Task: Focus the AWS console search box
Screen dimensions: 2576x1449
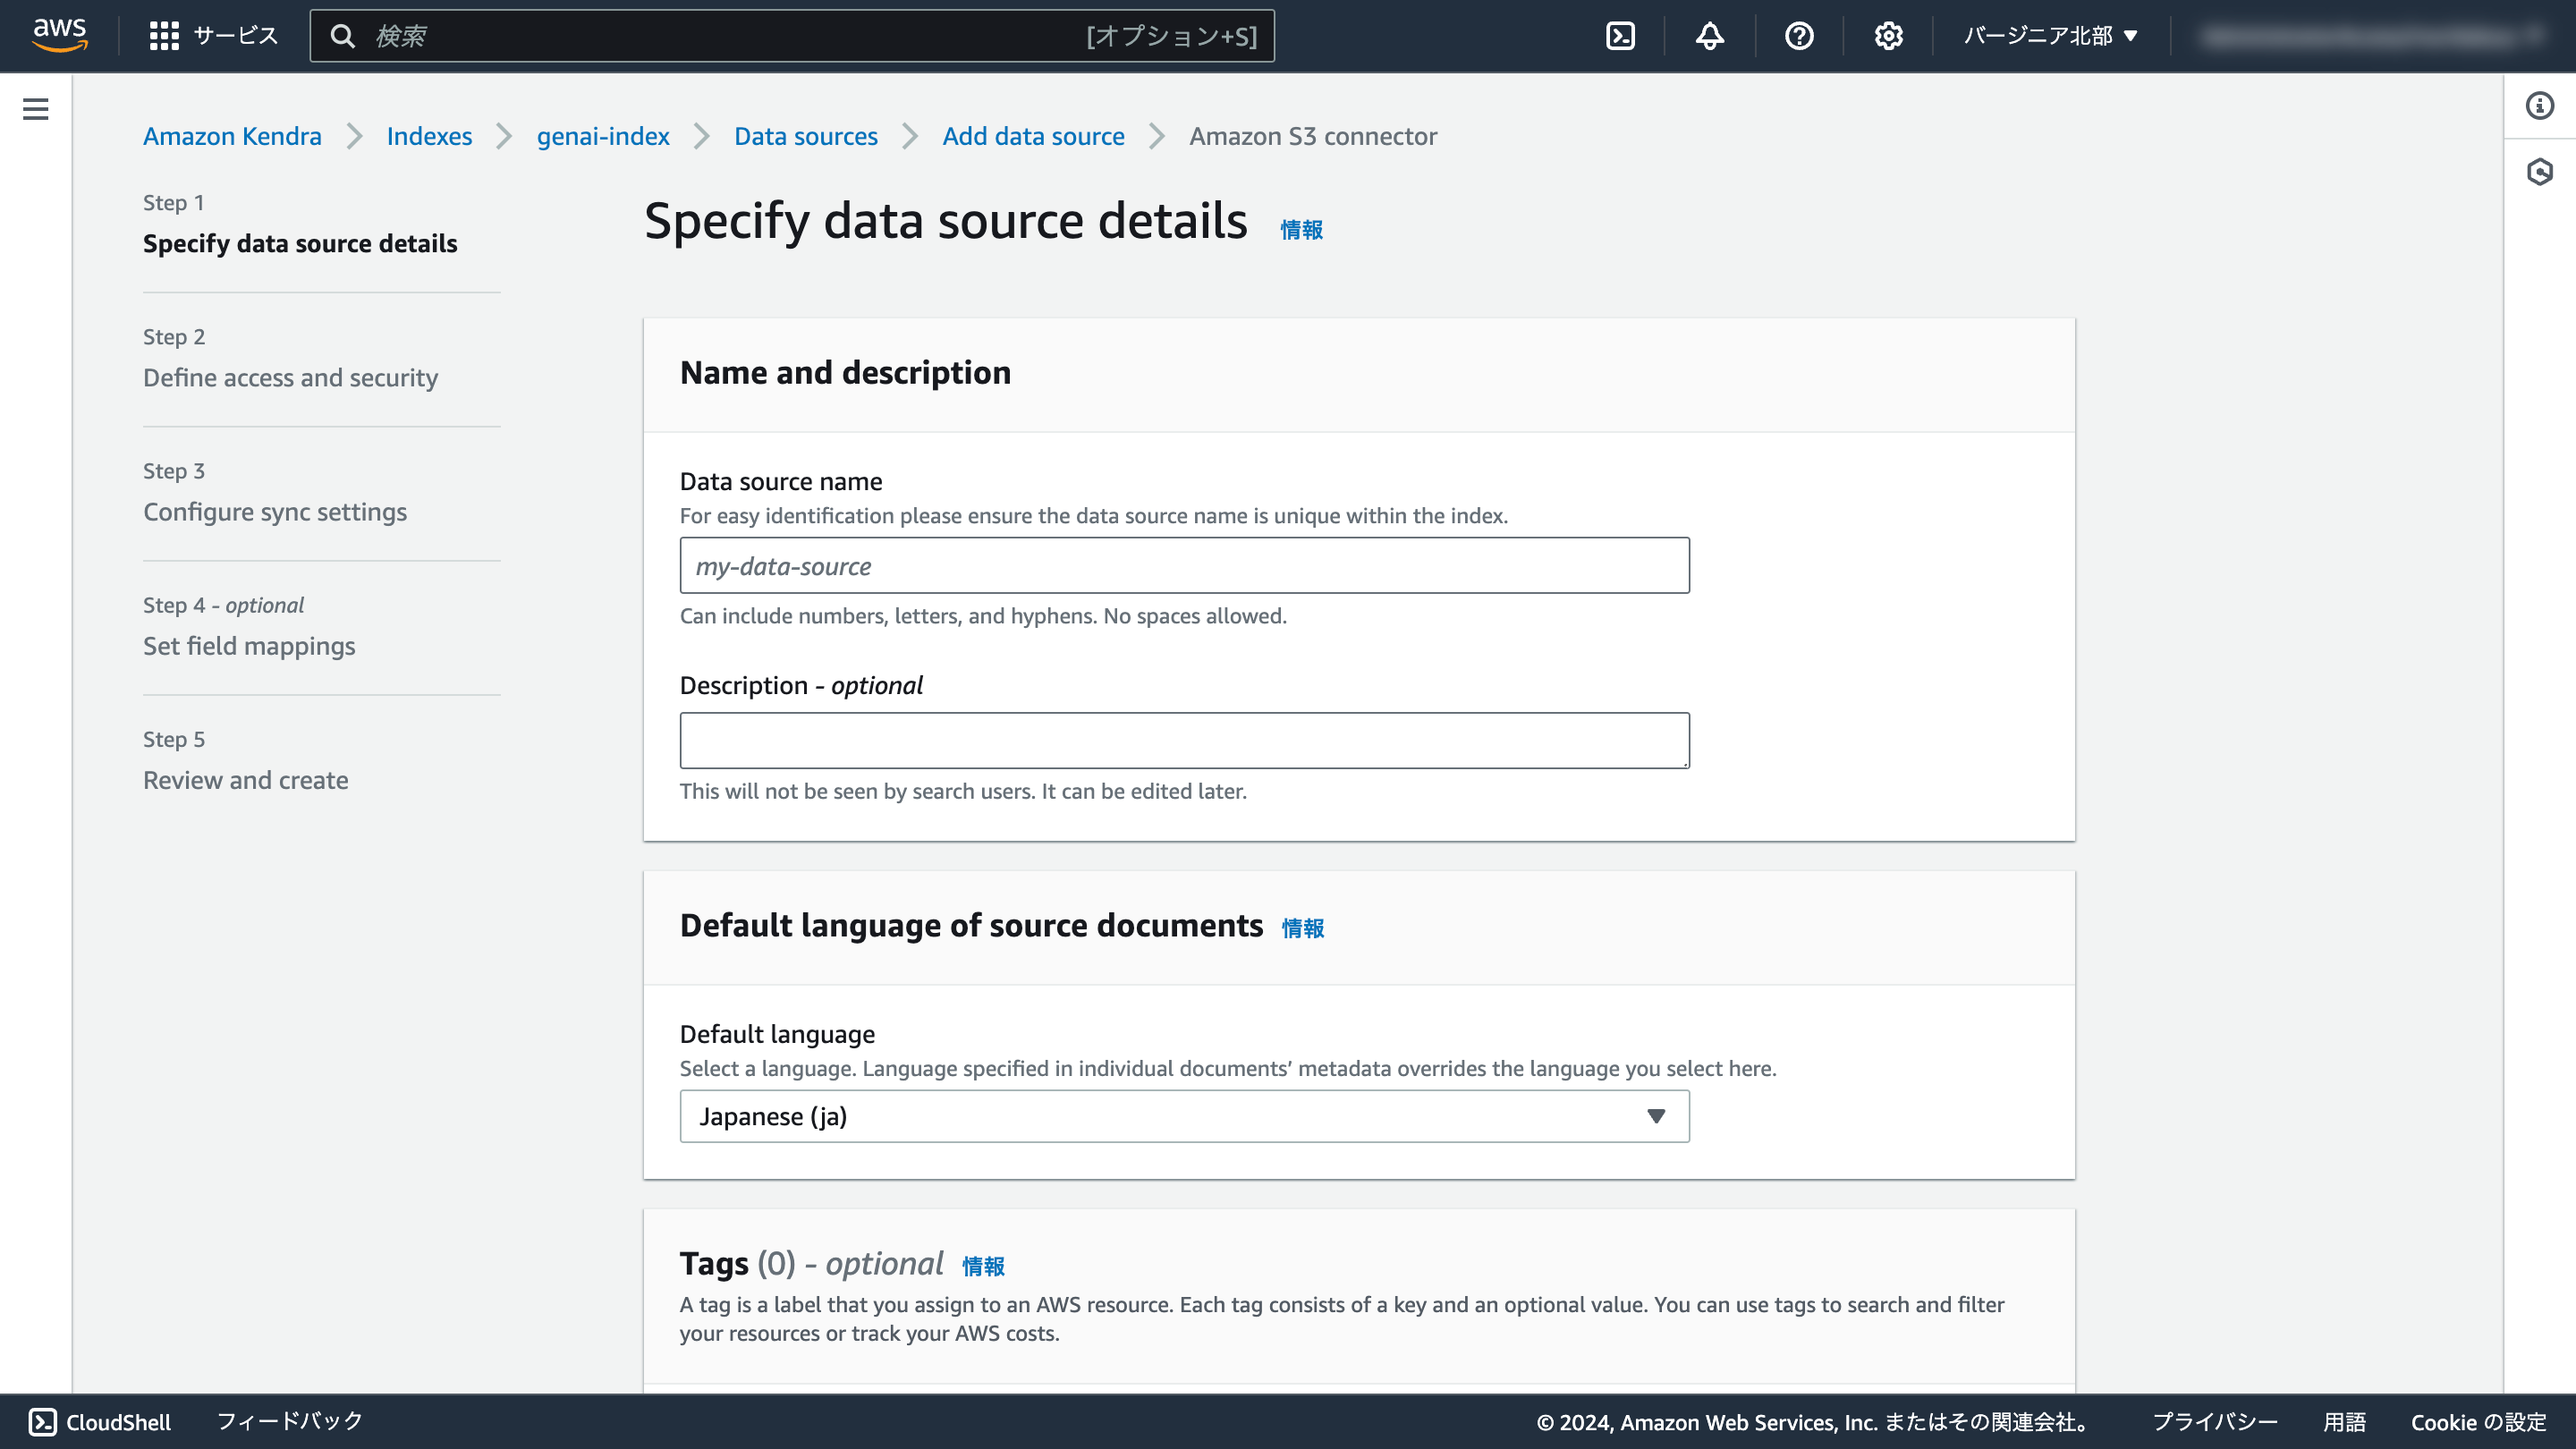Action: (720, 36)
